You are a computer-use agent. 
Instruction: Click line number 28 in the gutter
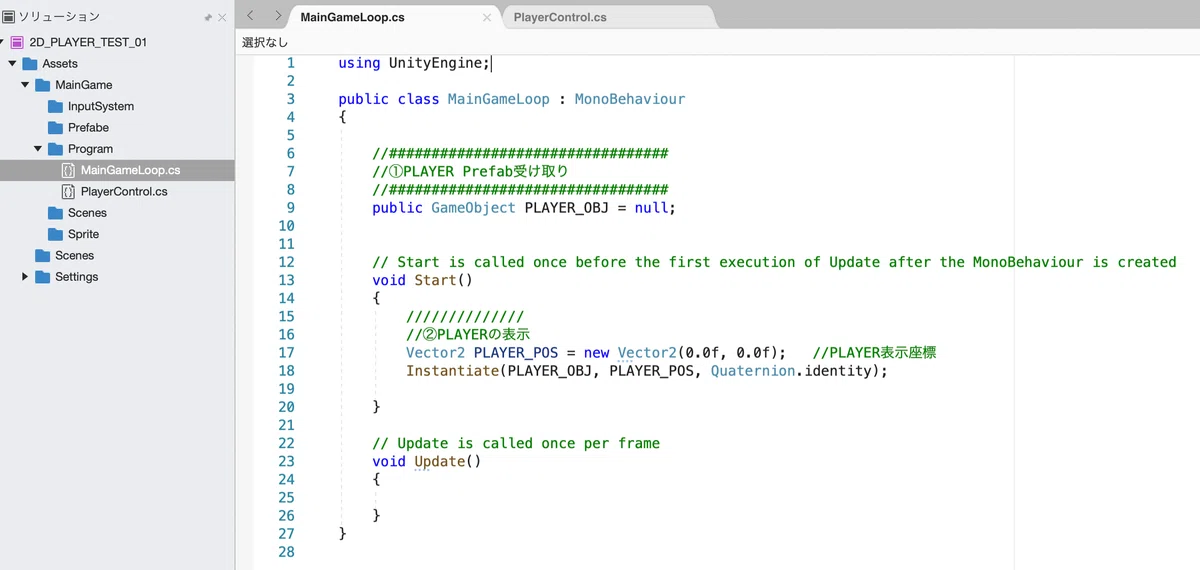point(286,551)
